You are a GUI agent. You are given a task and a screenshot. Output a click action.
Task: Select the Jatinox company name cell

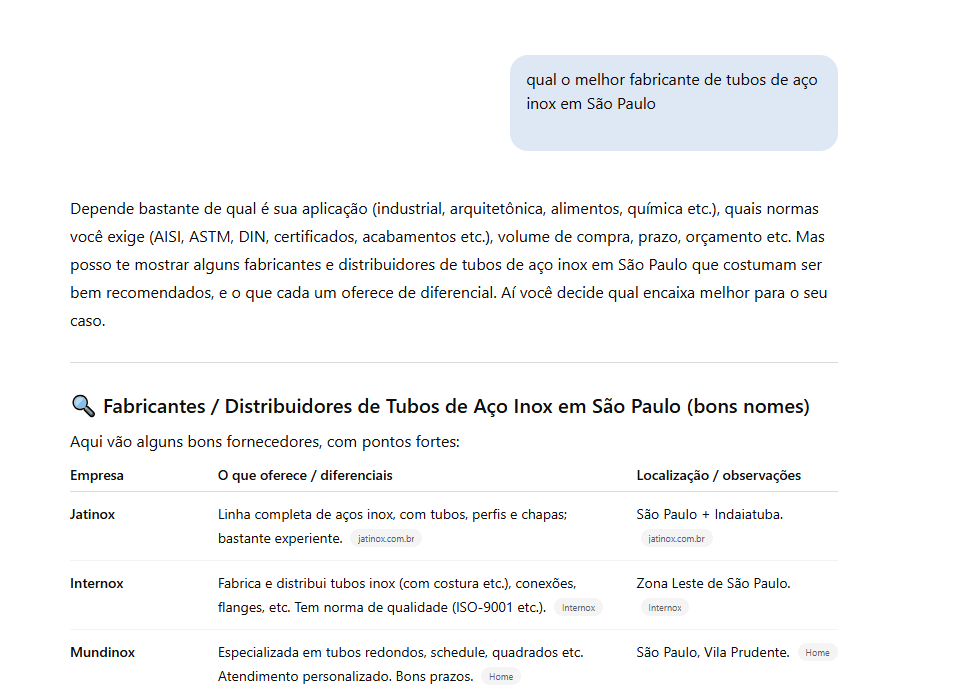coord(92,515)
